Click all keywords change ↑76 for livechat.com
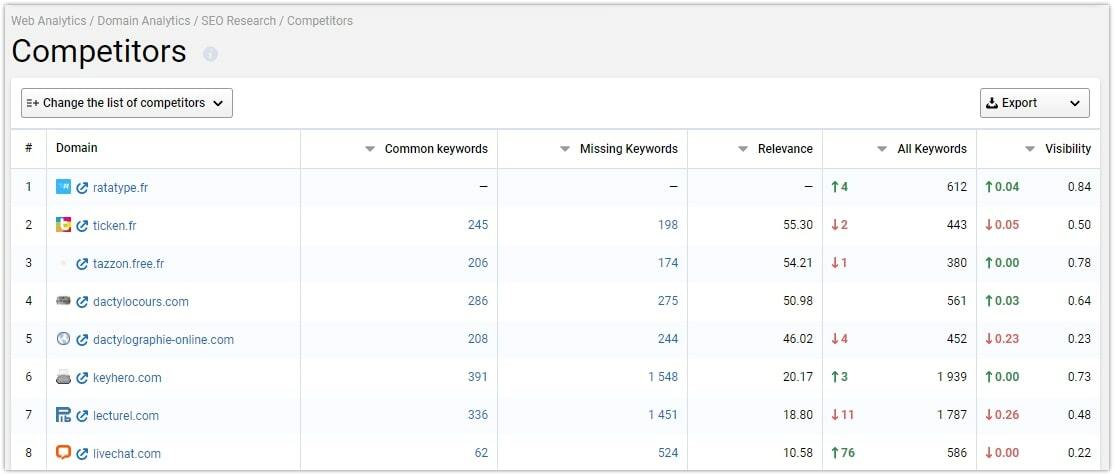1114x475 pixels. pyautogui.click(x=843, y=453)
